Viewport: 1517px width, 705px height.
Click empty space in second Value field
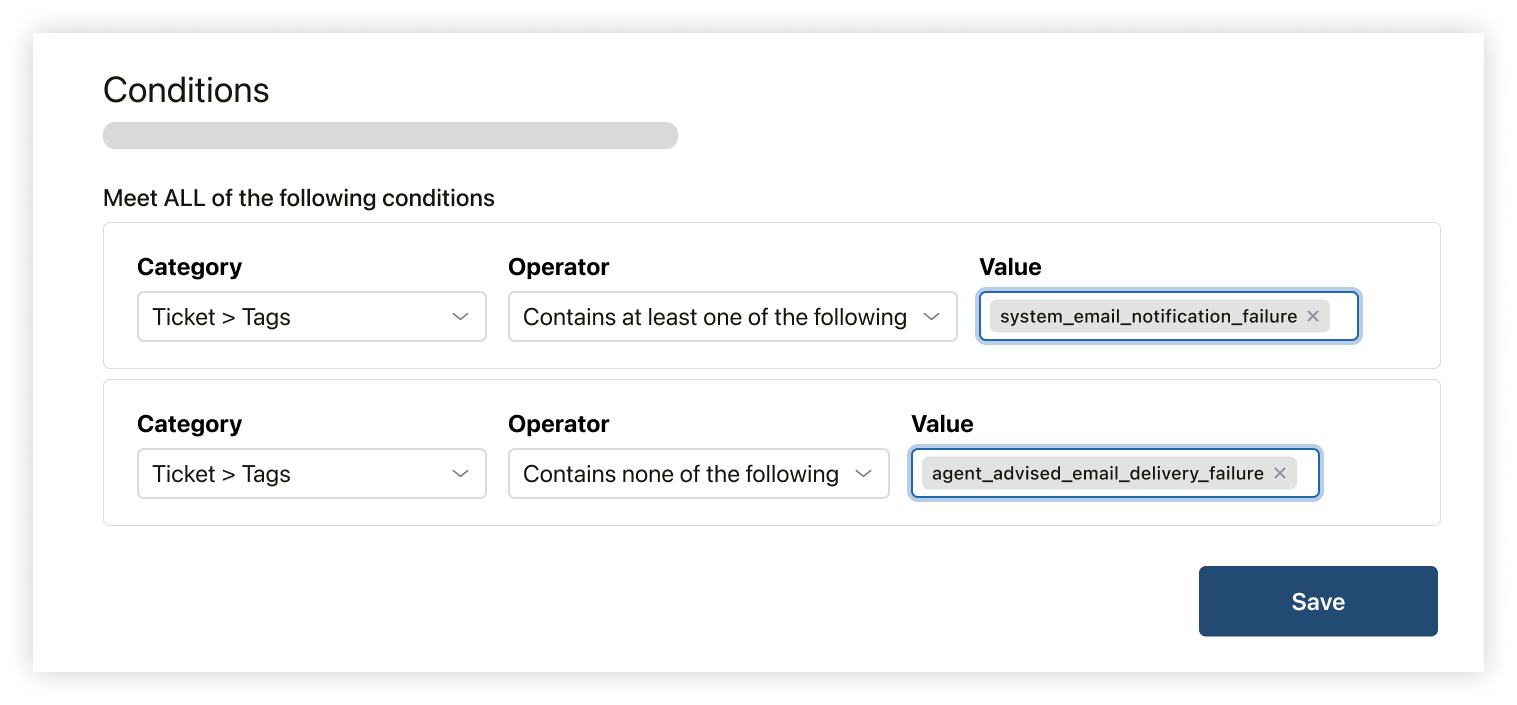click(x=1307, y=474)
